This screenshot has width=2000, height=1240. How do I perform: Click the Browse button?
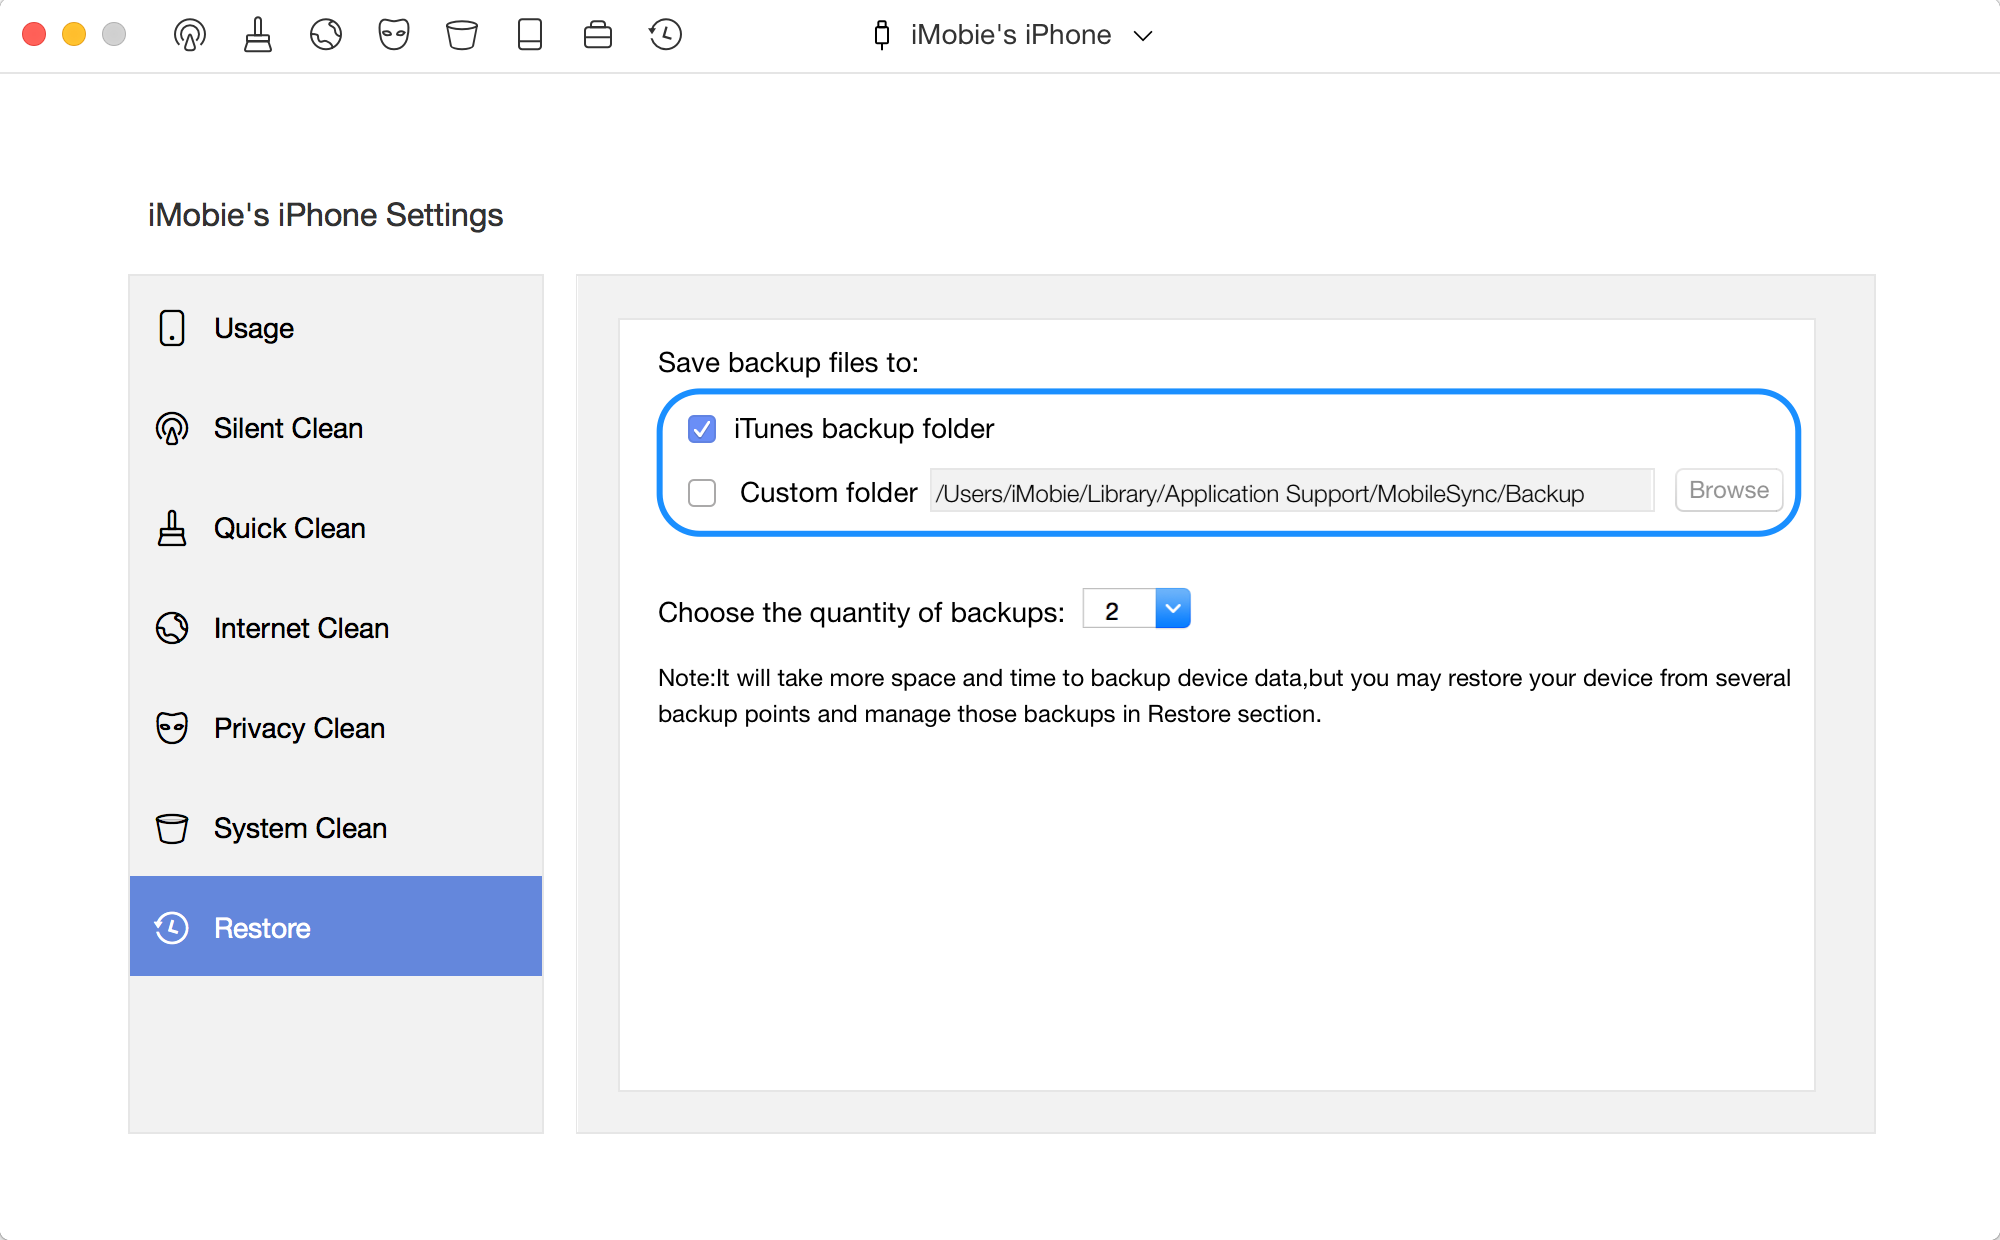(x=1729, y=490)
